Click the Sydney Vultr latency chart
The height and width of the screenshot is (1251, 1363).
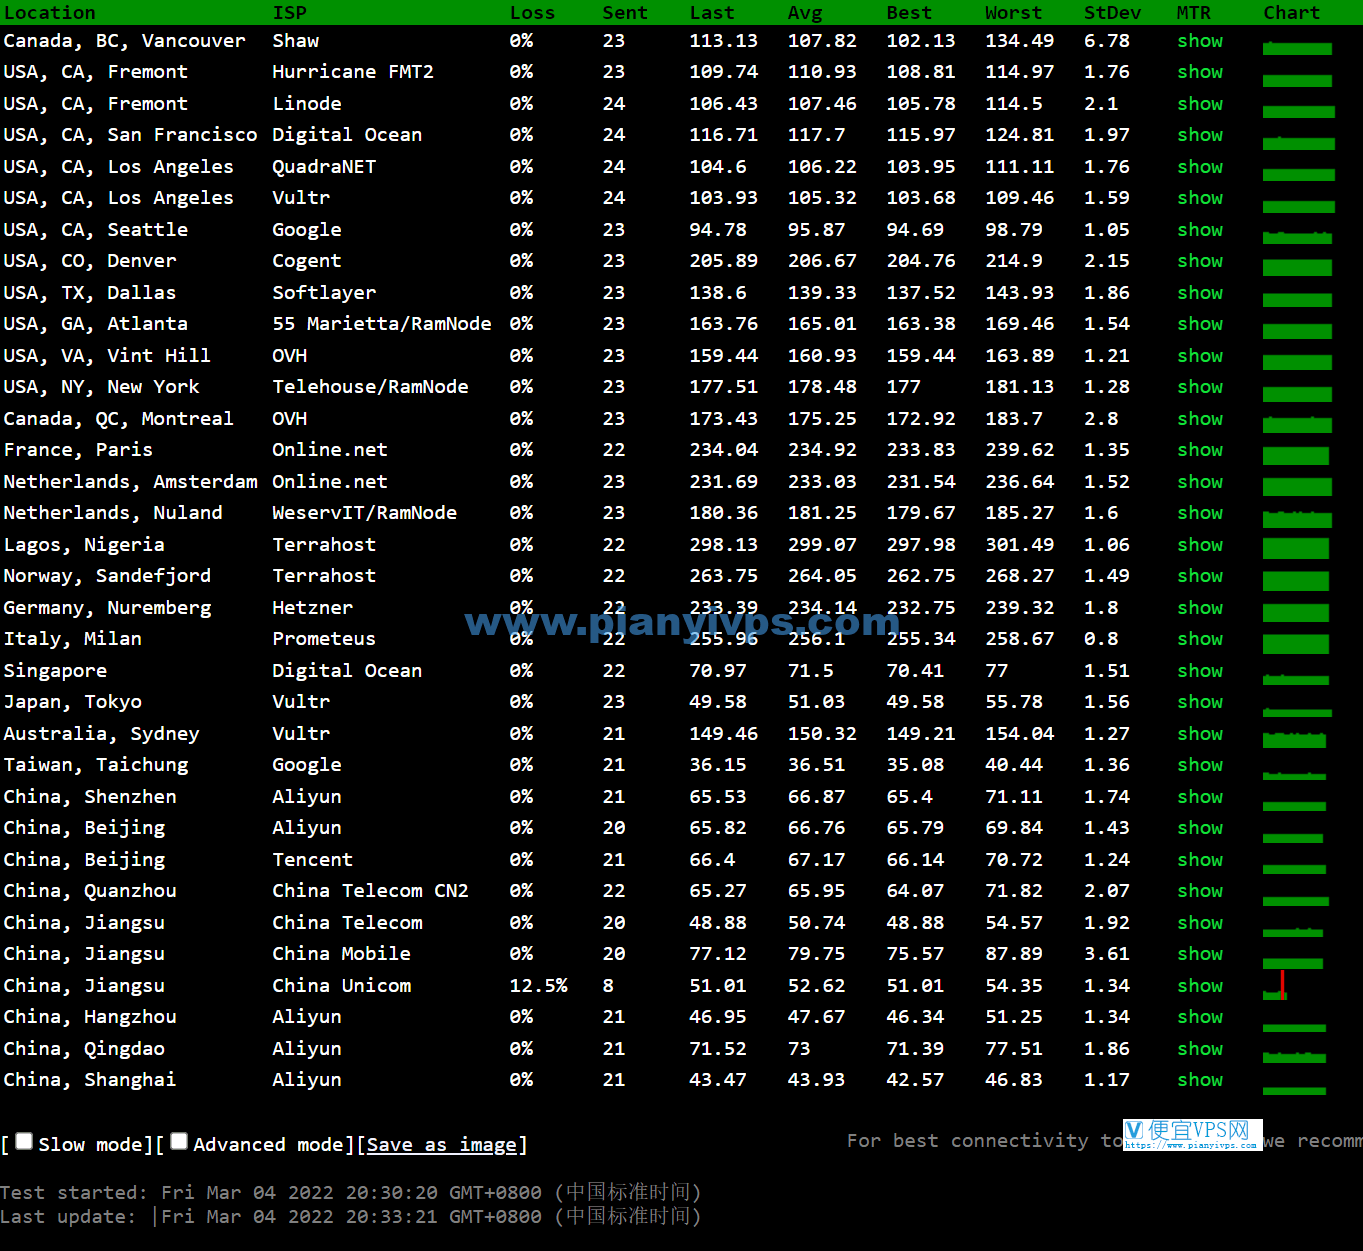1295,740
